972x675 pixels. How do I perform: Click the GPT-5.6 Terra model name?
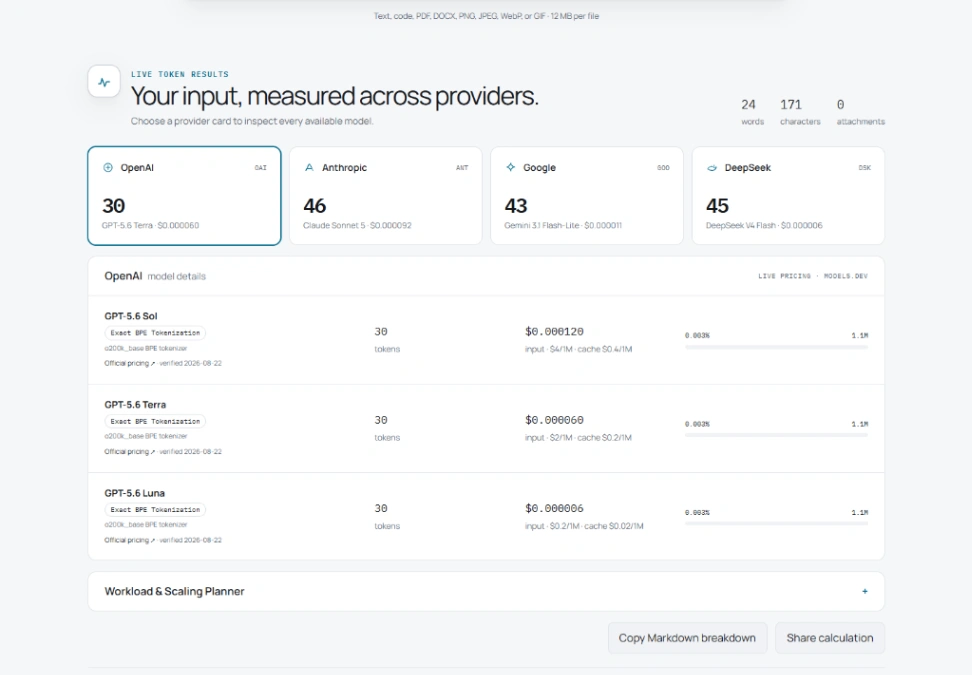[135, 405]
